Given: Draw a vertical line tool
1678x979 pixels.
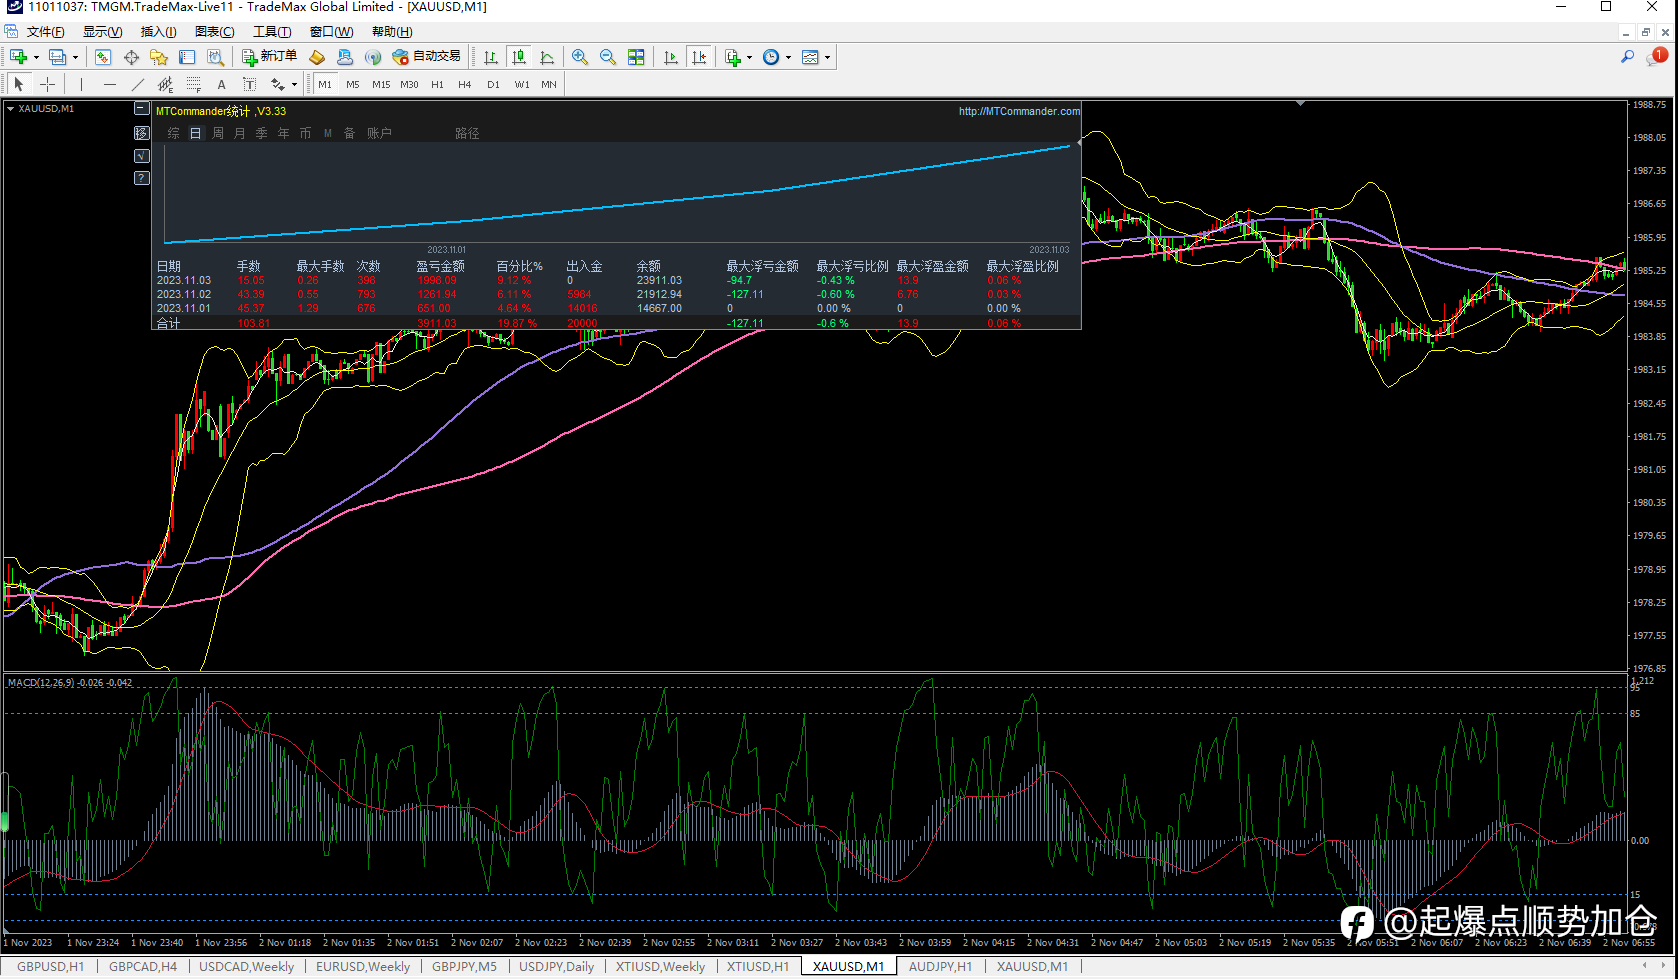Looking at the screenshot, I should point(81,84).
